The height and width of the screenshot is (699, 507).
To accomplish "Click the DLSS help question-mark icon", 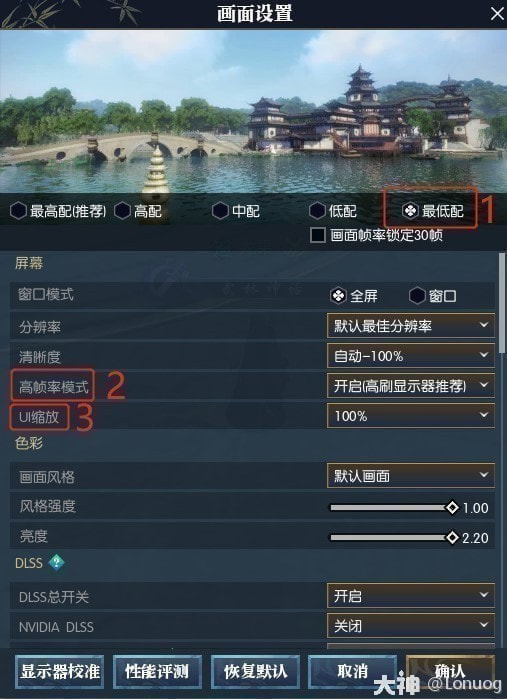I will pos(56,562).
